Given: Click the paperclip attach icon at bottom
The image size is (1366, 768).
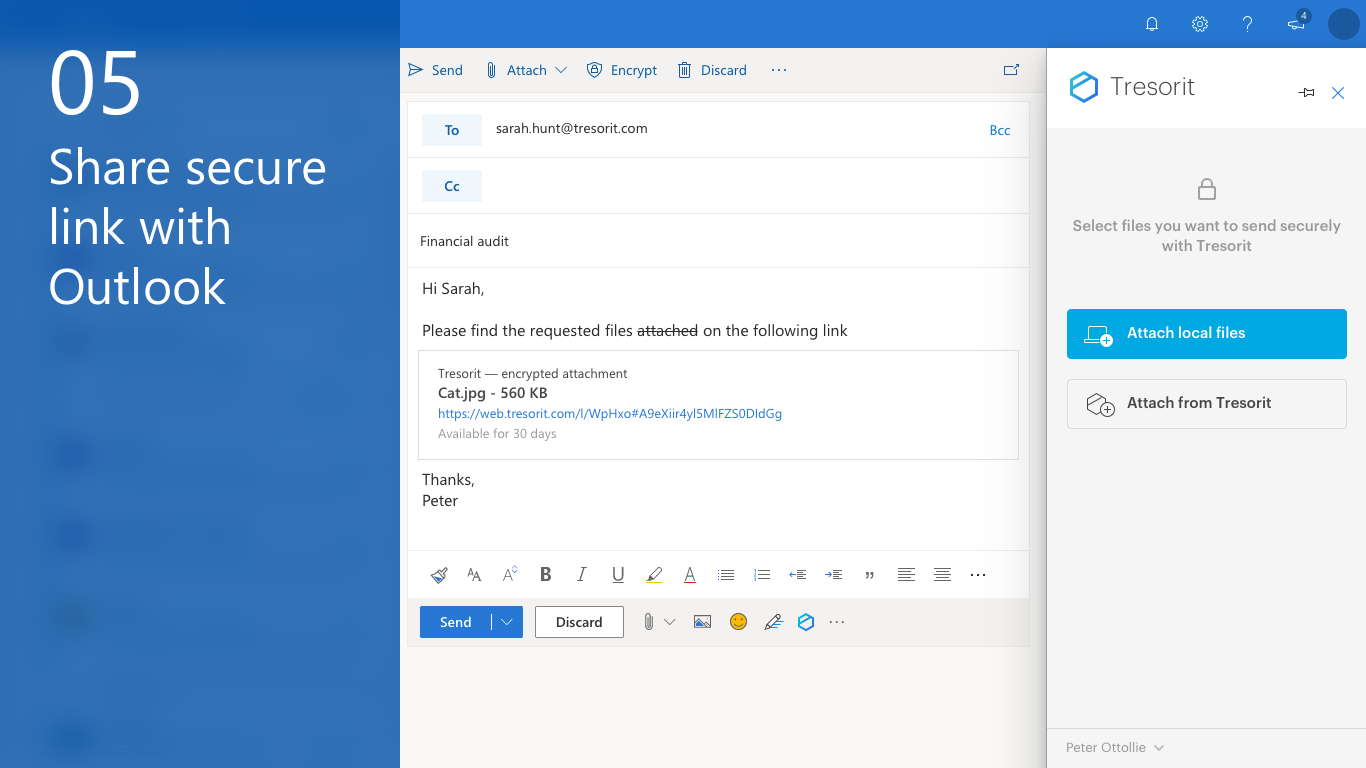Looking at the screenshot, I should (648, 622).
